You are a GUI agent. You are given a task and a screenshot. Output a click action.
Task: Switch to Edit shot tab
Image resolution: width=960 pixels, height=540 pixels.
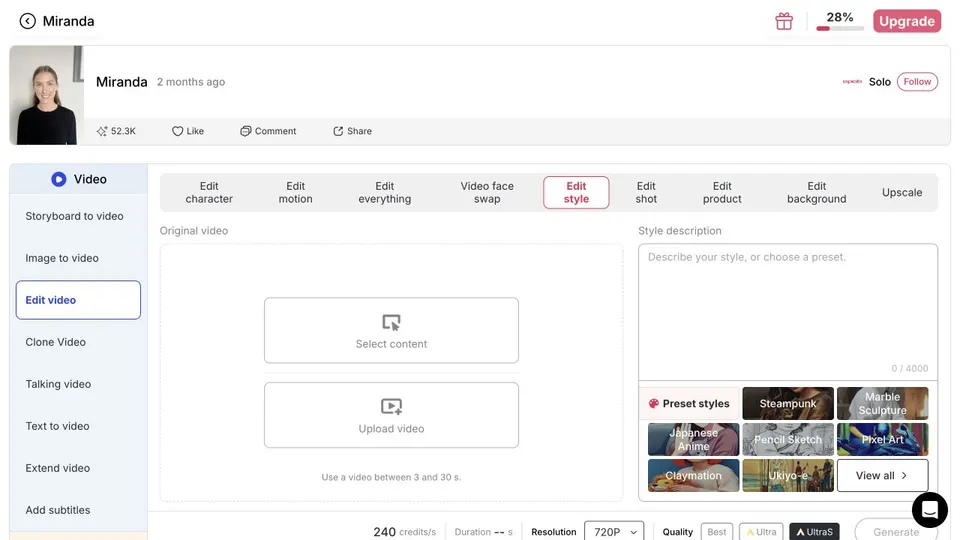[x=646, y=192]
